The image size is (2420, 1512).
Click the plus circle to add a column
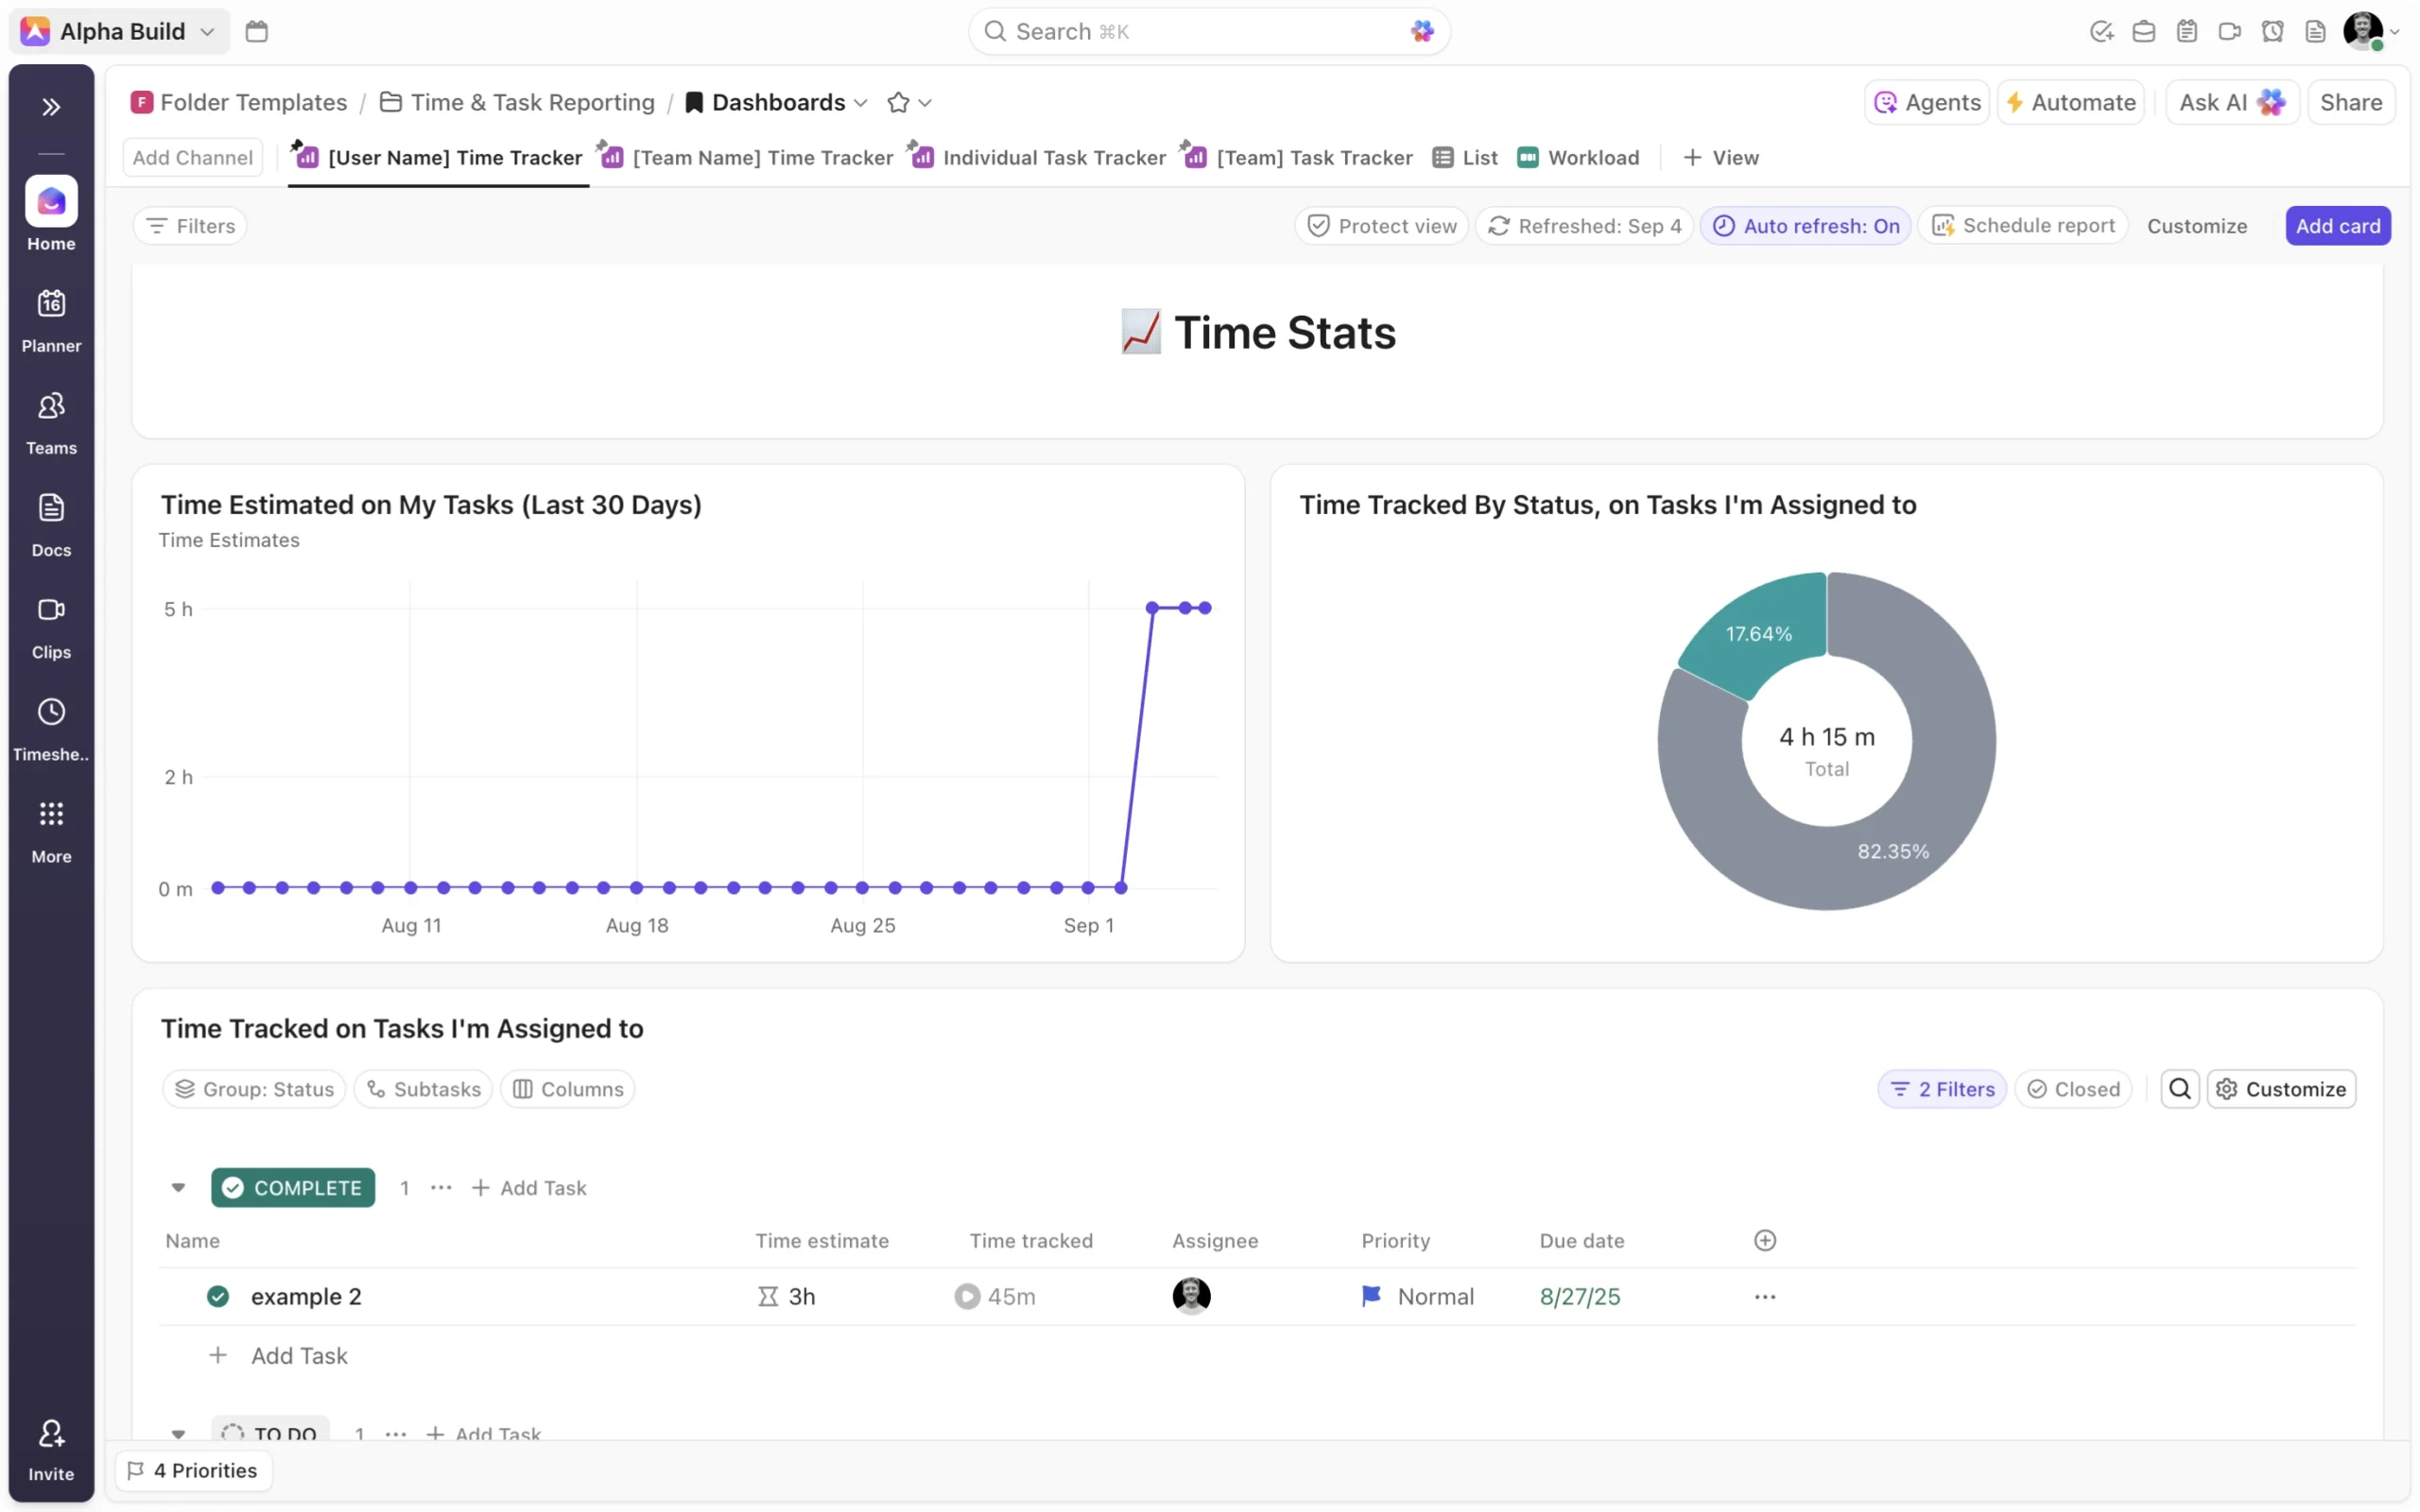click(x=1765, y=1240)
